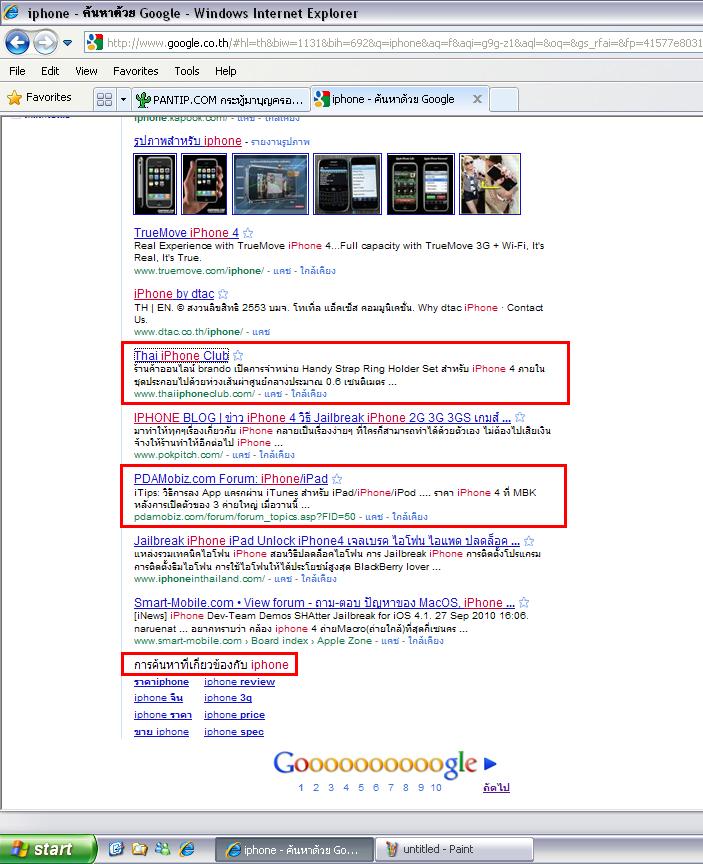Open the iPhone by dtac result

click(174, 294)
